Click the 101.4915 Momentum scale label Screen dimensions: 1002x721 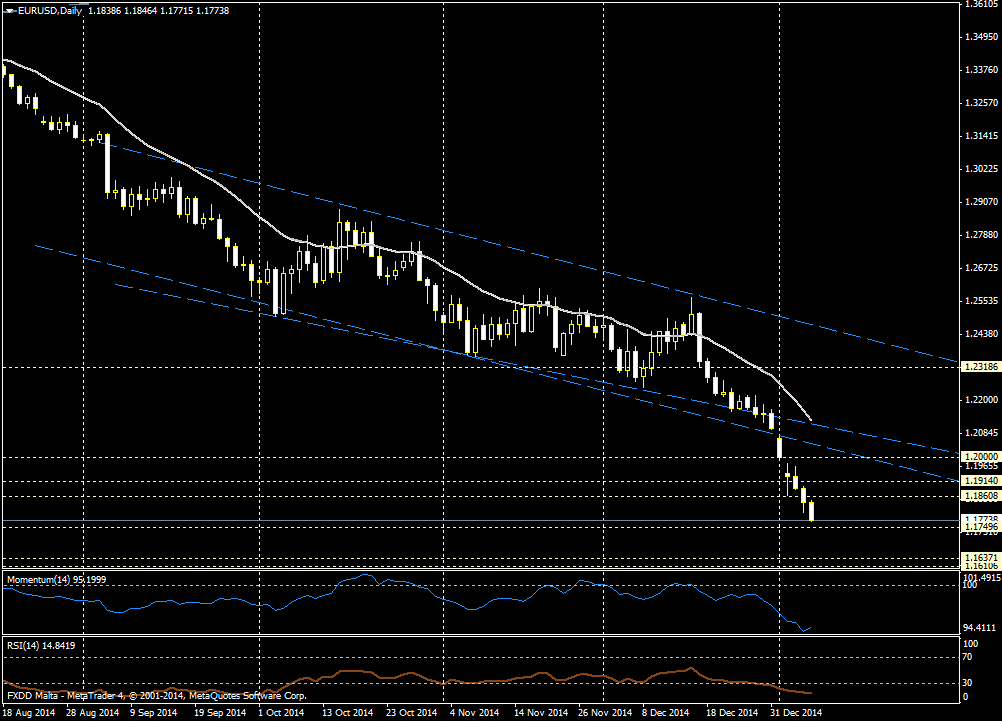point(980,578)
